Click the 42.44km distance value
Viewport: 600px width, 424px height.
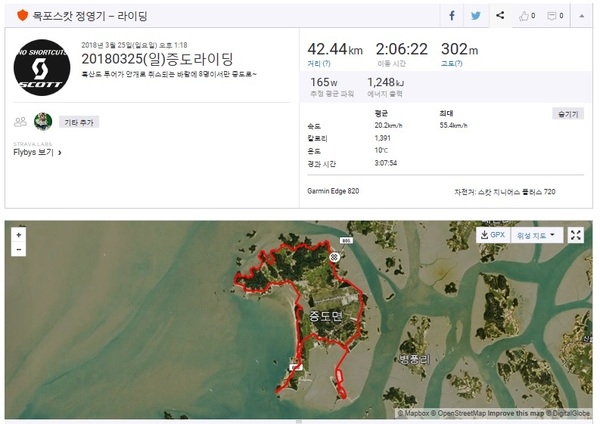coord(335,49)
